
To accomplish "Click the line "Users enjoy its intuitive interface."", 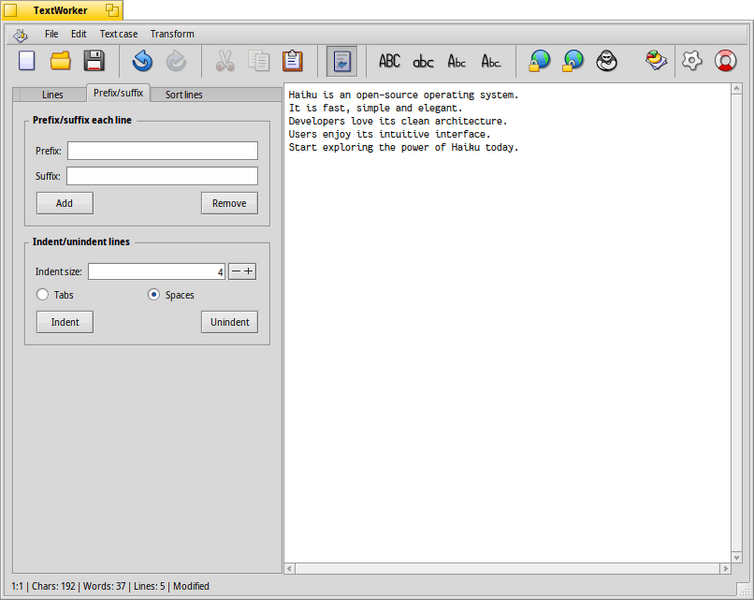I will [390, 134].
